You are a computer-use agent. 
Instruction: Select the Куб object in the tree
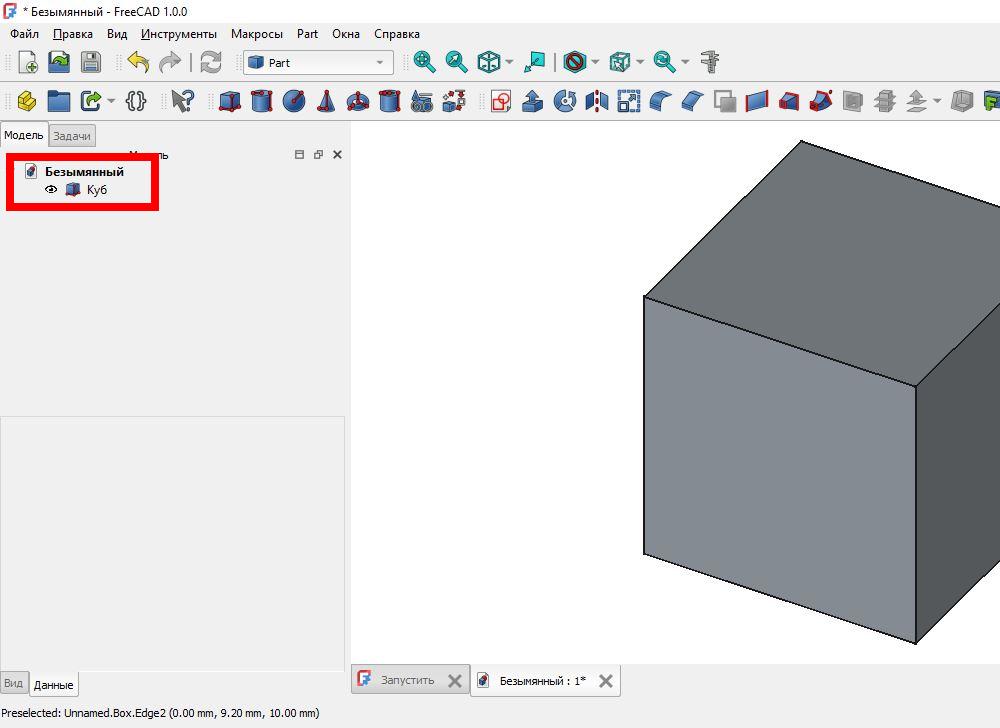coord(97,189)
